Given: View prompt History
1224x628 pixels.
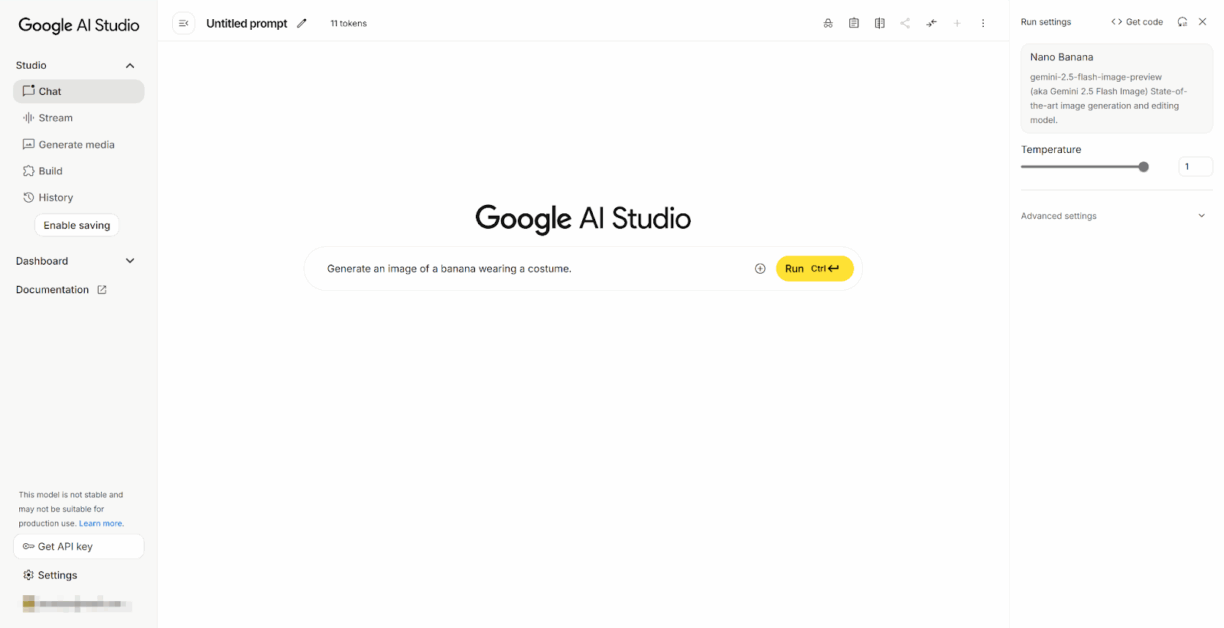Looking at the screenshot, I should click(x=79, y=198).
